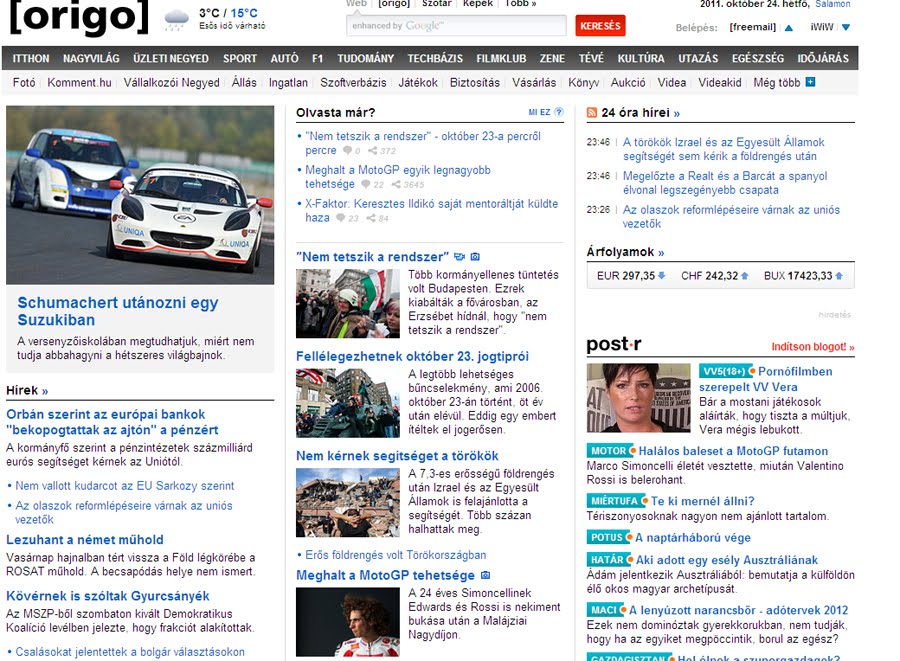Image resolution: width=900 pixels, height=661 pixels.
Task: Open the ÜZLETI NEGYED menu section
Action: pos(171,59)
